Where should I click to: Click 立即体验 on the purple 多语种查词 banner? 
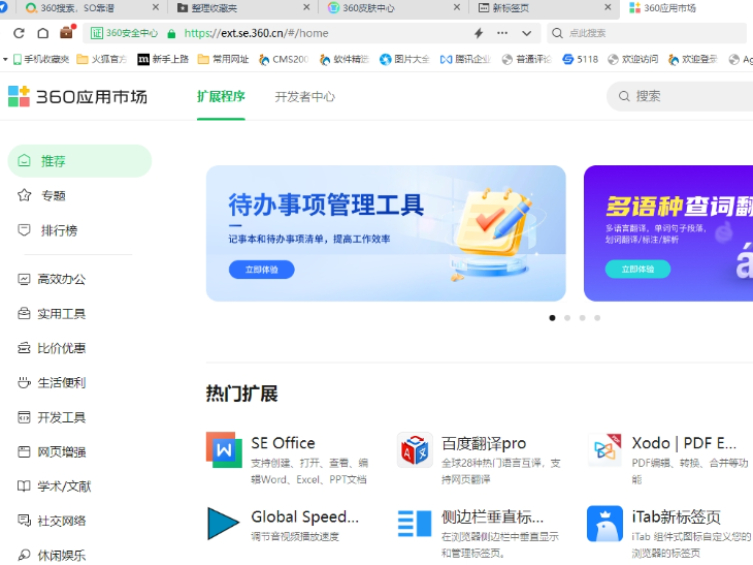click(x=638, y=269)
